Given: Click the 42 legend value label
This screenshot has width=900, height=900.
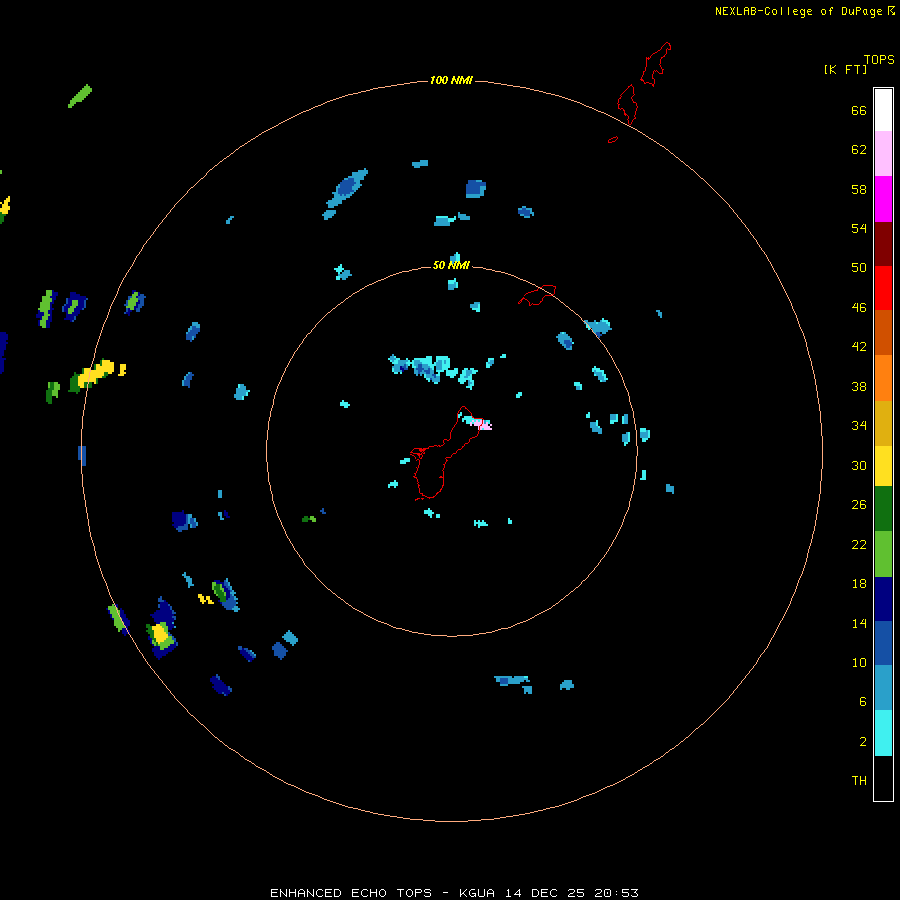Looking at the screenshot, I should point(859,346).
